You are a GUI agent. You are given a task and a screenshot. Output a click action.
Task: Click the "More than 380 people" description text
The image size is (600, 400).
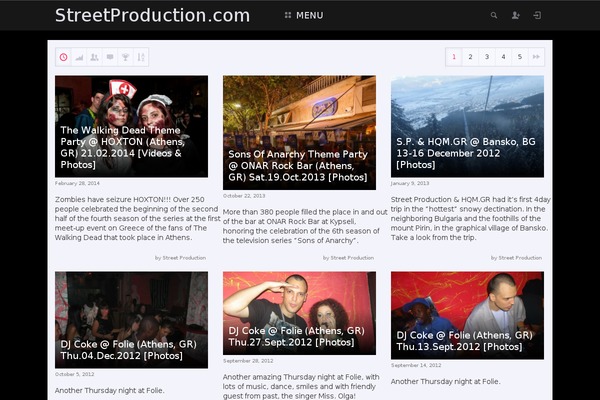click(x=305, y=226)
